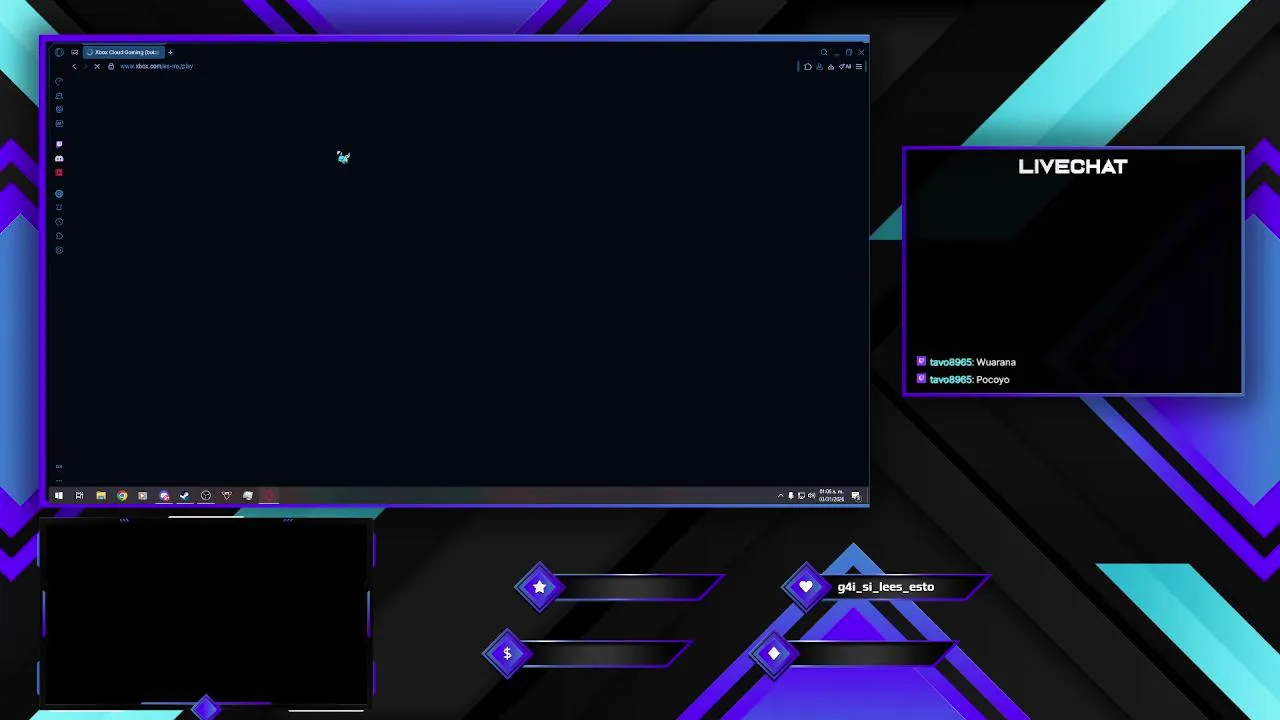Open GX Corner controller icon in tab bar
1280x720 pixels.
74,52
